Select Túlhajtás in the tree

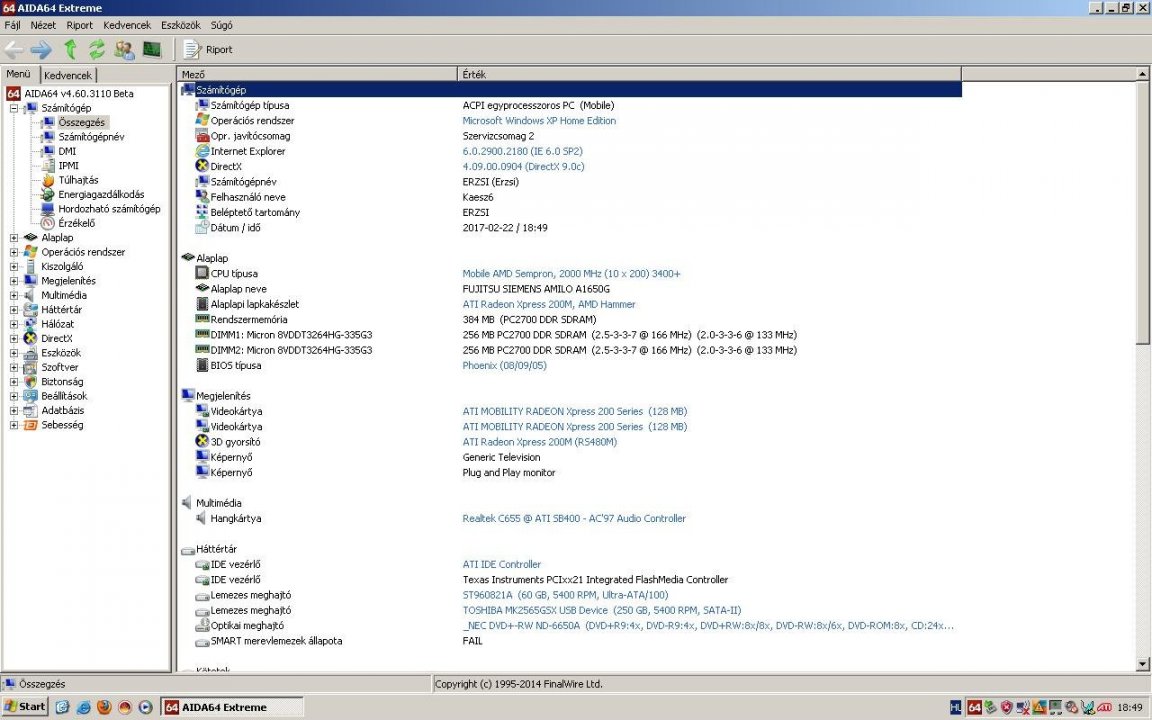(78, 180)
